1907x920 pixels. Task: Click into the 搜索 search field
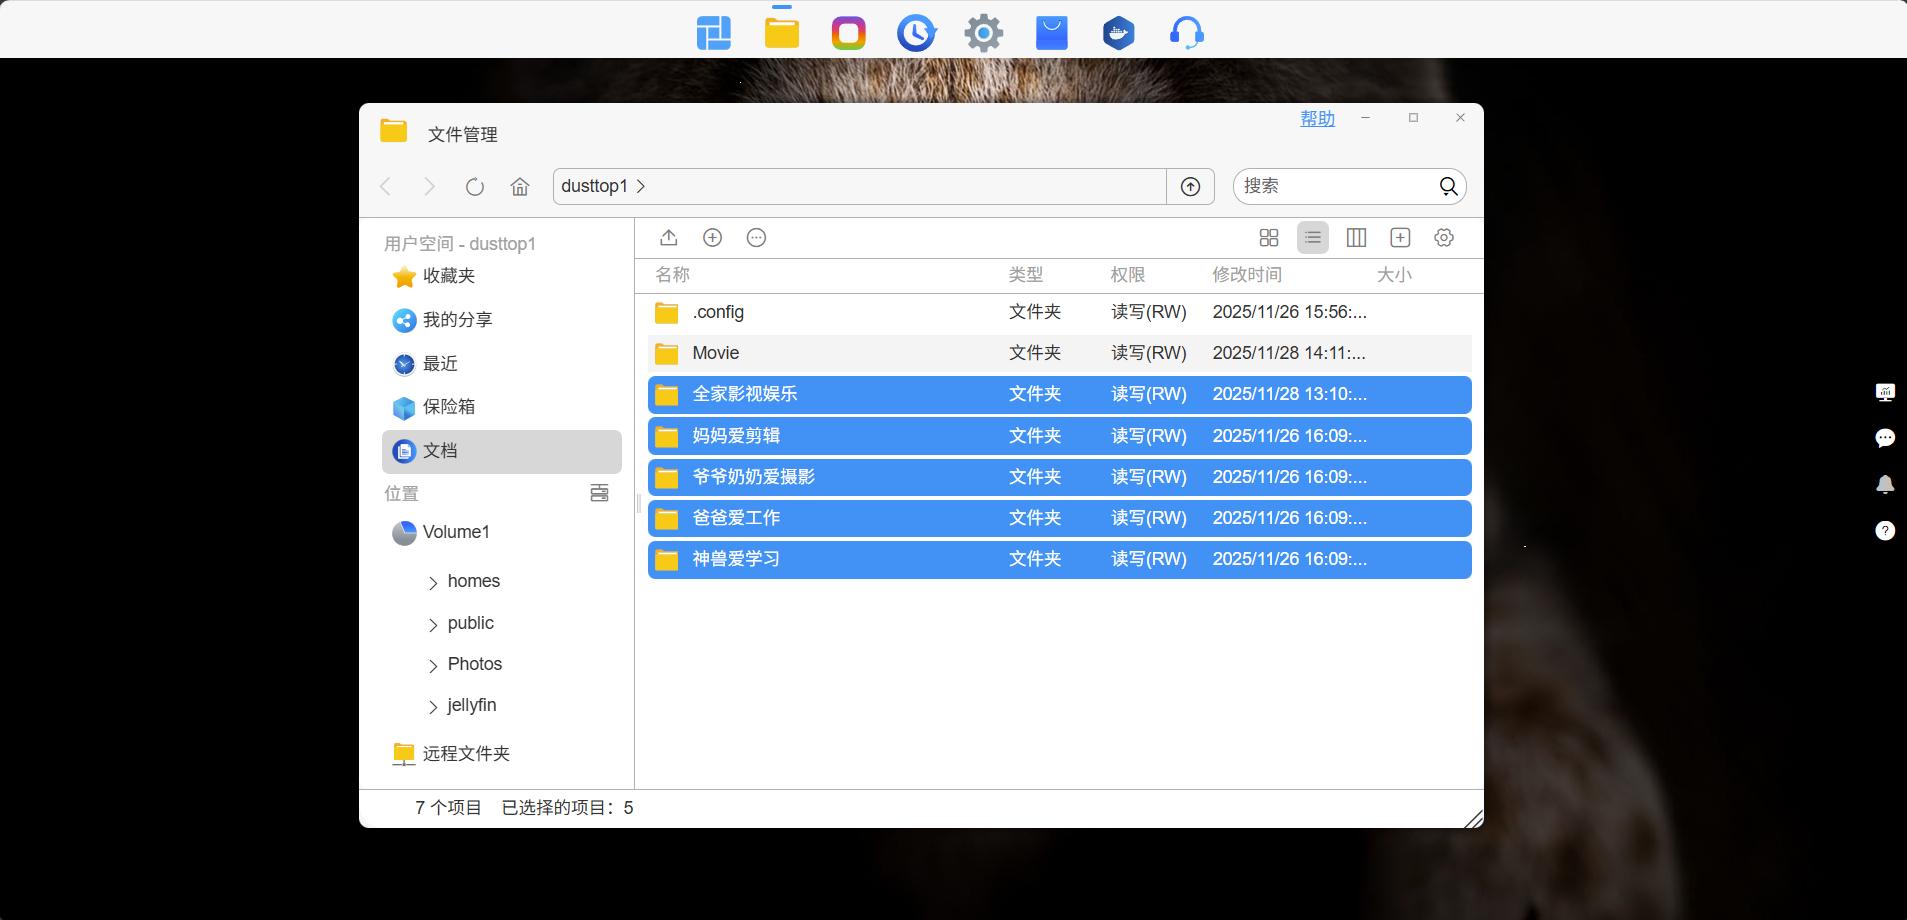point(1335,186)
